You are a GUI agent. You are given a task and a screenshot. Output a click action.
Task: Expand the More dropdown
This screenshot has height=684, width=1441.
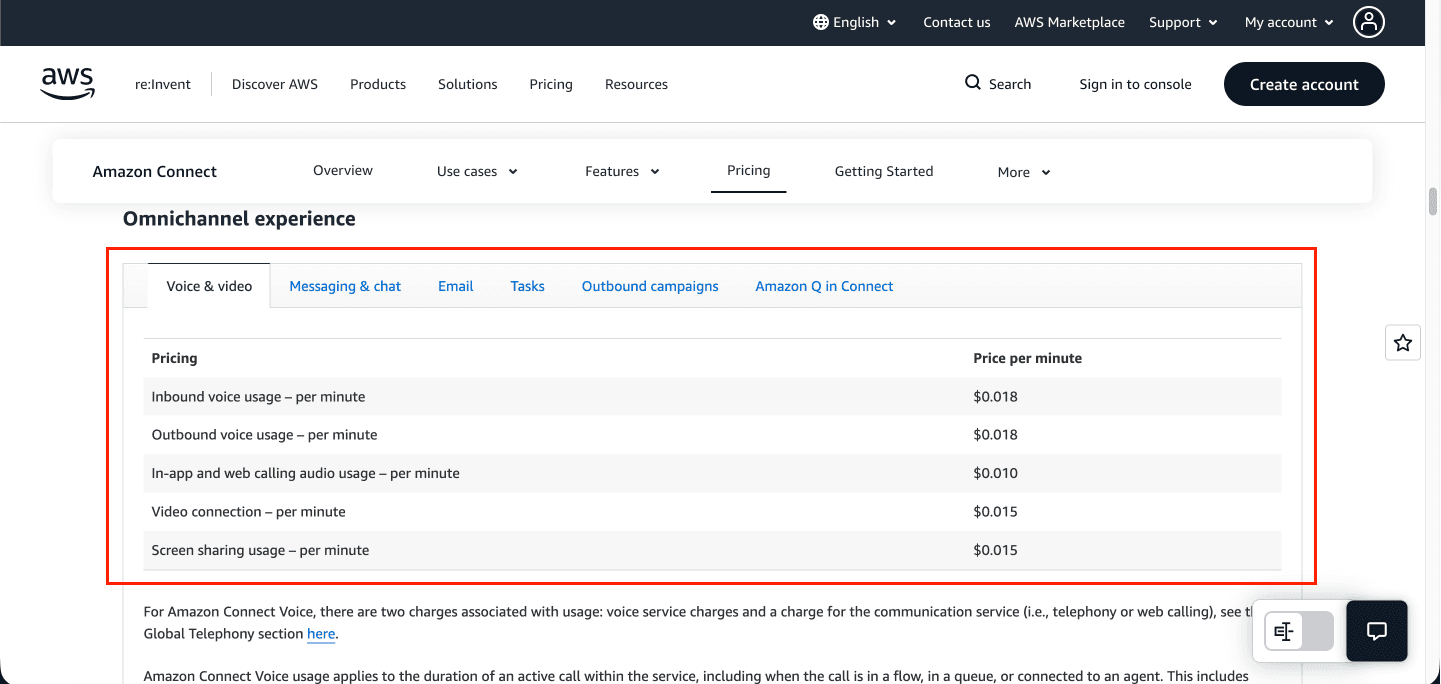point(1024,172)
